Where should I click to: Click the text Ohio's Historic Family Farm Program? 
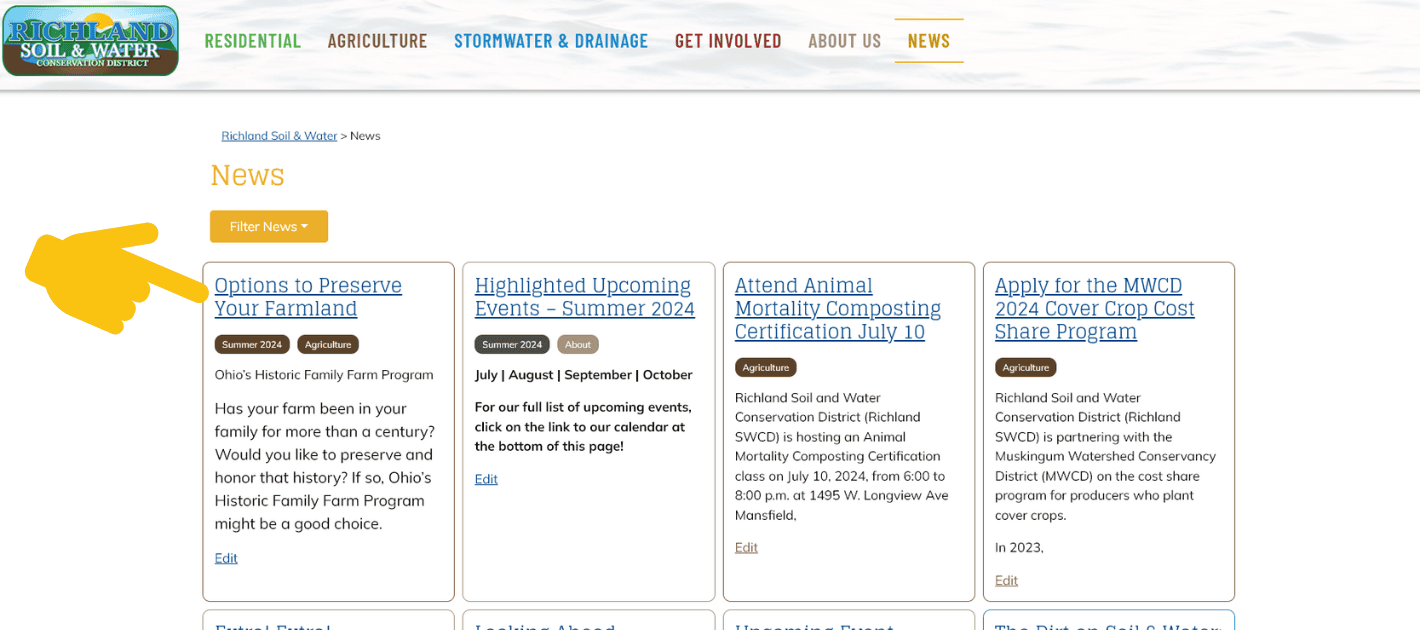(x=324, y=375)
